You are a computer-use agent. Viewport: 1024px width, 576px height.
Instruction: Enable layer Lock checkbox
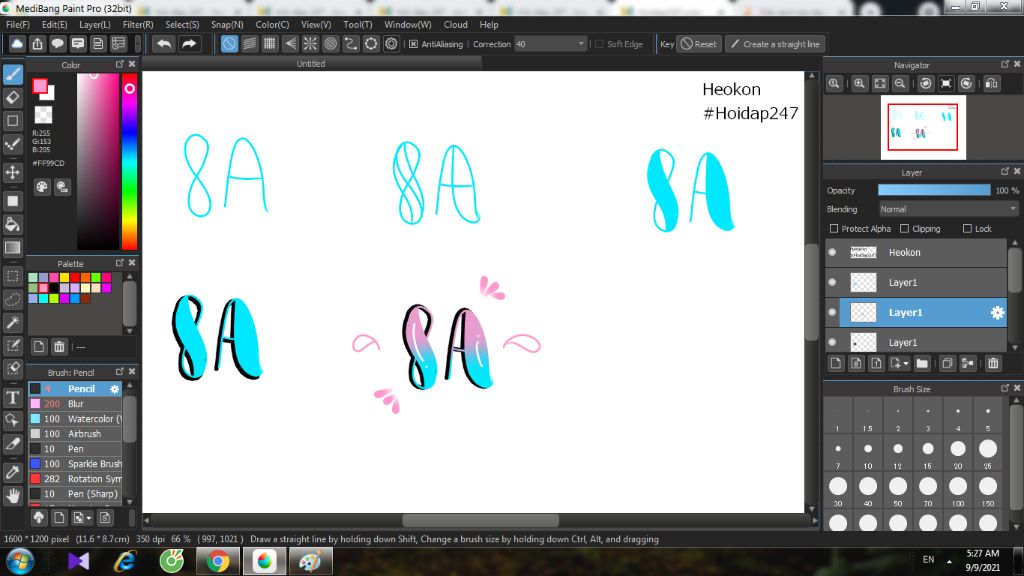967,229
